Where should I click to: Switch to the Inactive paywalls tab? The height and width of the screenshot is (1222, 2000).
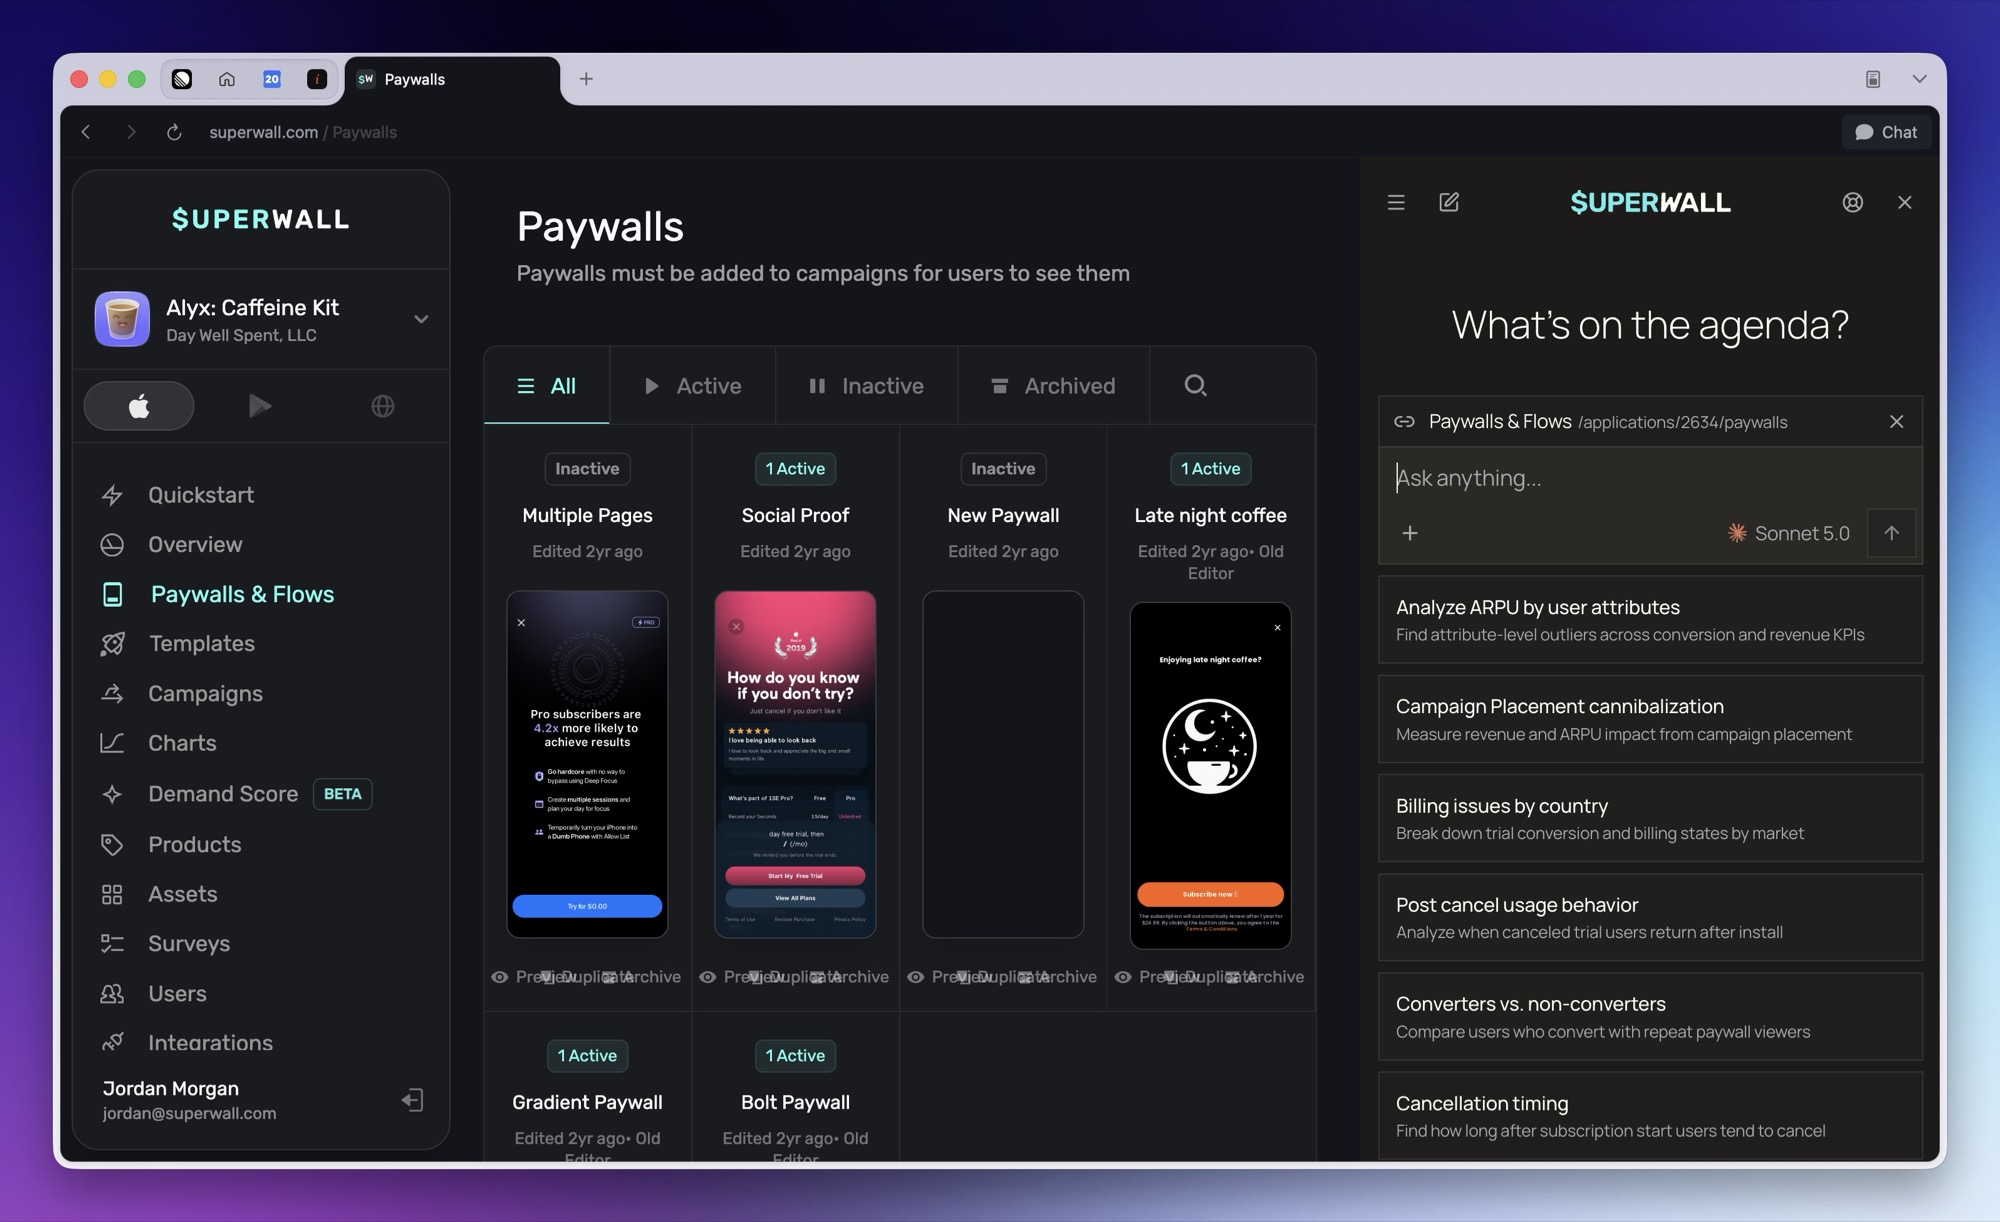(x=866, y=386)
